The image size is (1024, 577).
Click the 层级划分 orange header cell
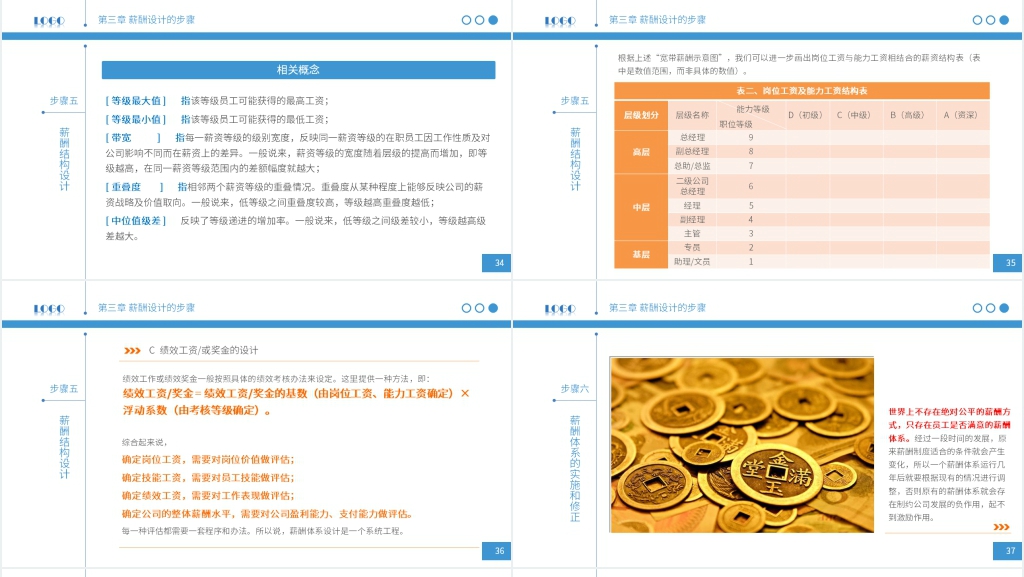[641, 115]
